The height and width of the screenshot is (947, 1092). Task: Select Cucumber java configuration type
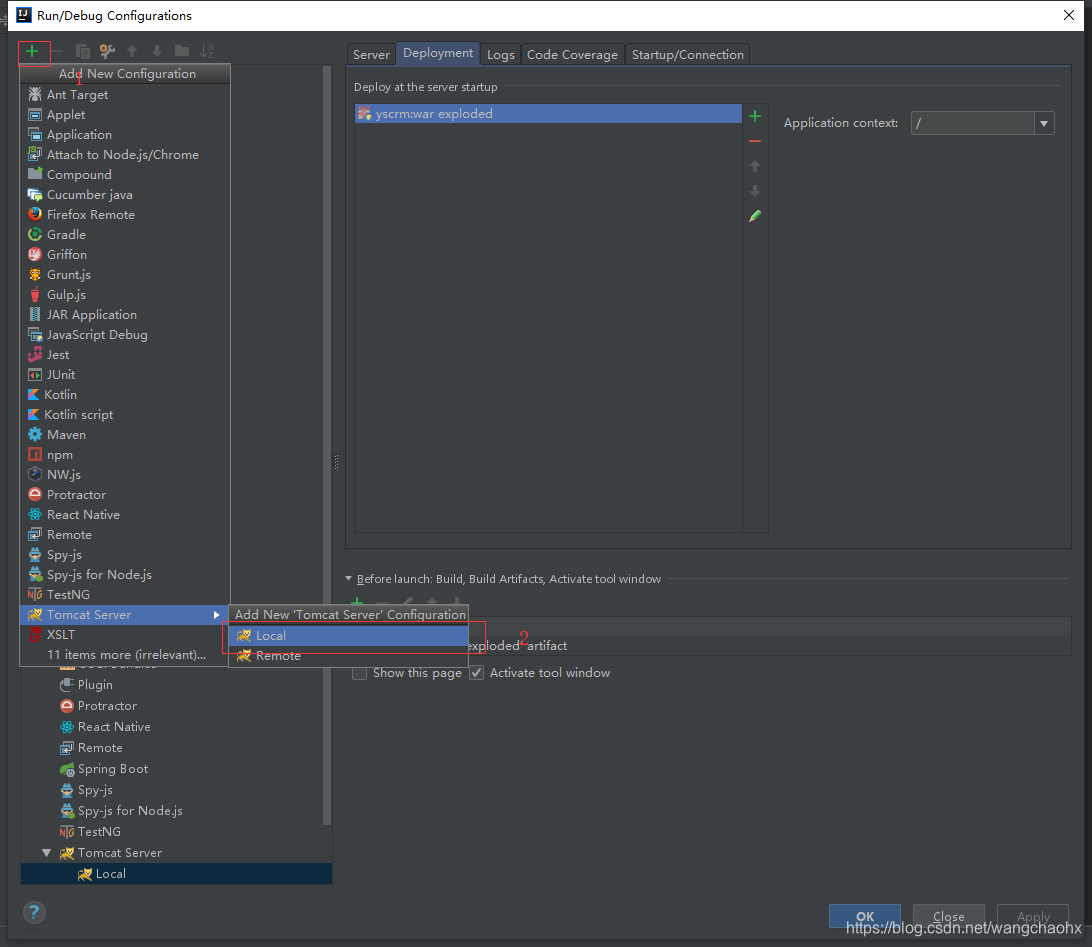point(125,195)
